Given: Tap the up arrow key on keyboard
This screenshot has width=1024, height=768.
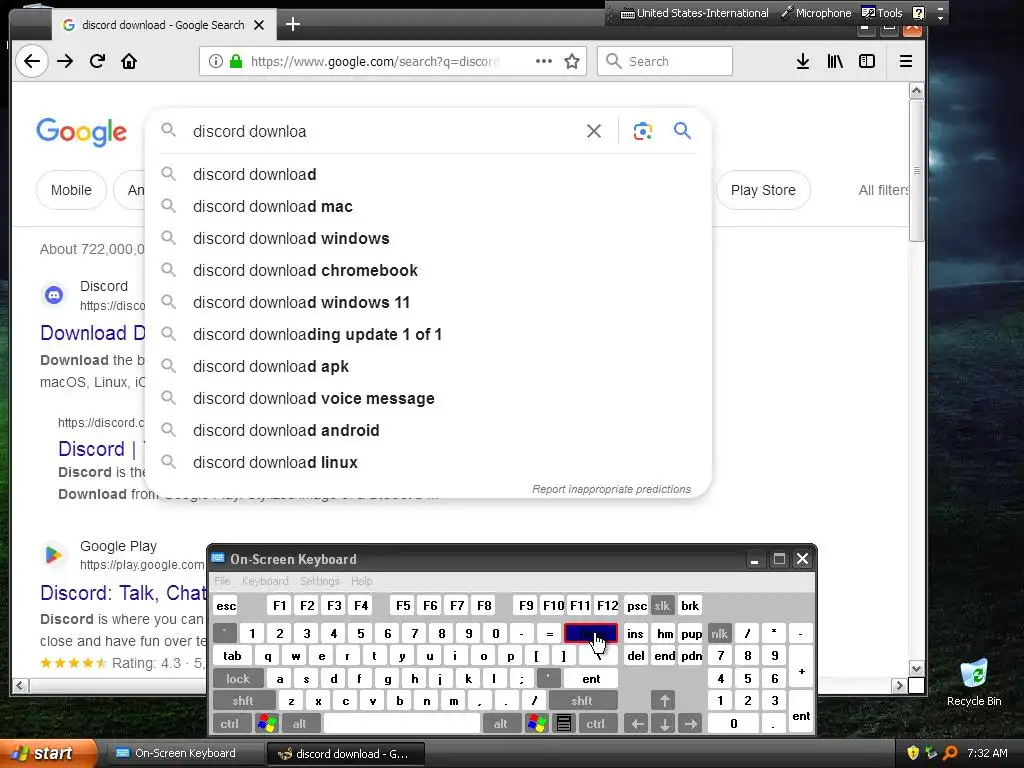Looking at the screenshot, I should click(664, 701).
